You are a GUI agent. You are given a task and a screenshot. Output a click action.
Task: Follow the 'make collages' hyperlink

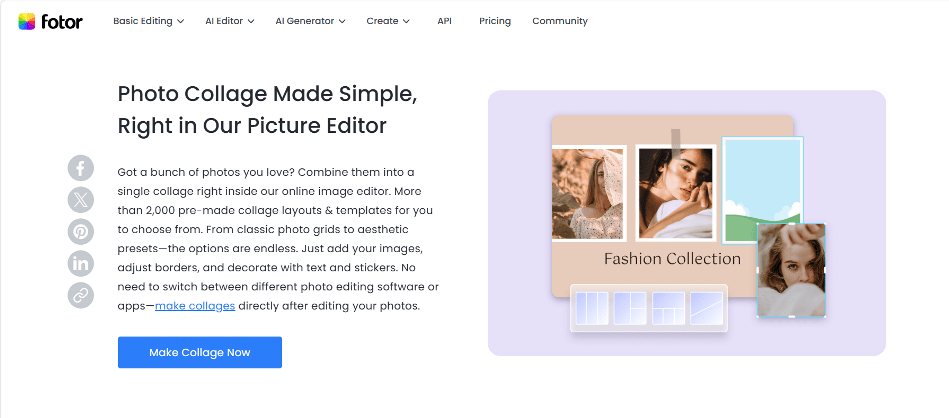tap(195, 306)
